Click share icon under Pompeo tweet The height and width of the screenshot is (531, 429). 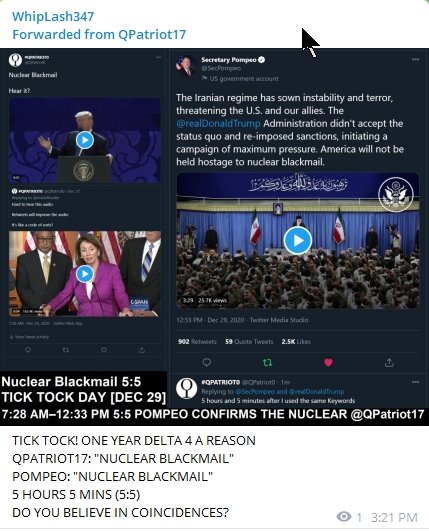tap(389, 363)
